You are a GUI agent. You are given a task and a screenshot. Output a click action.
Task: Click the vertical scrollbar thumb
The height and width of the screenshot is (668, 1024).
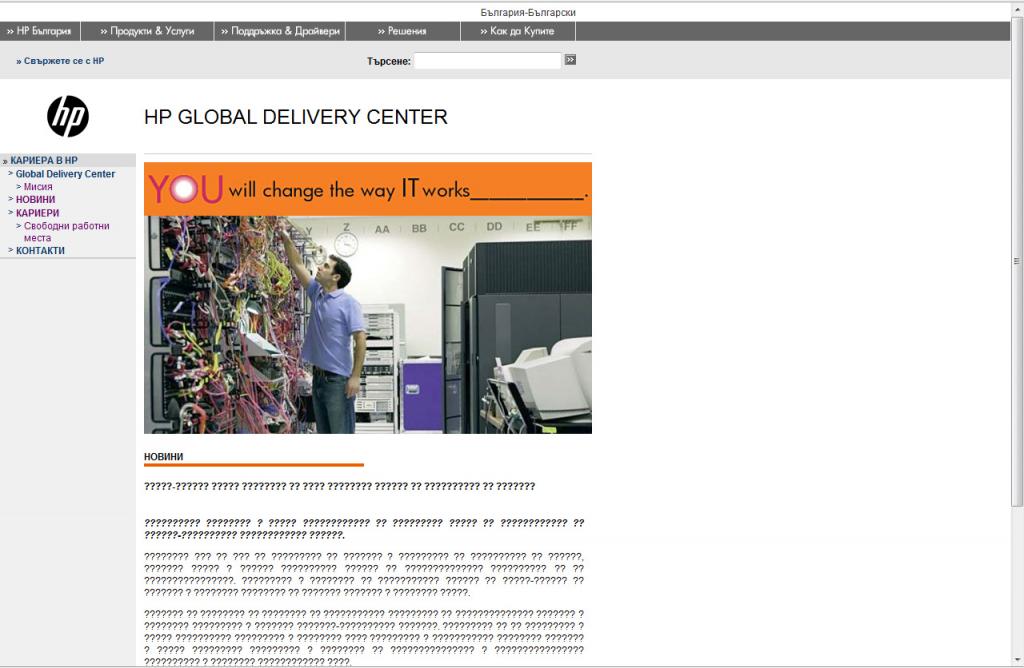1017,260
